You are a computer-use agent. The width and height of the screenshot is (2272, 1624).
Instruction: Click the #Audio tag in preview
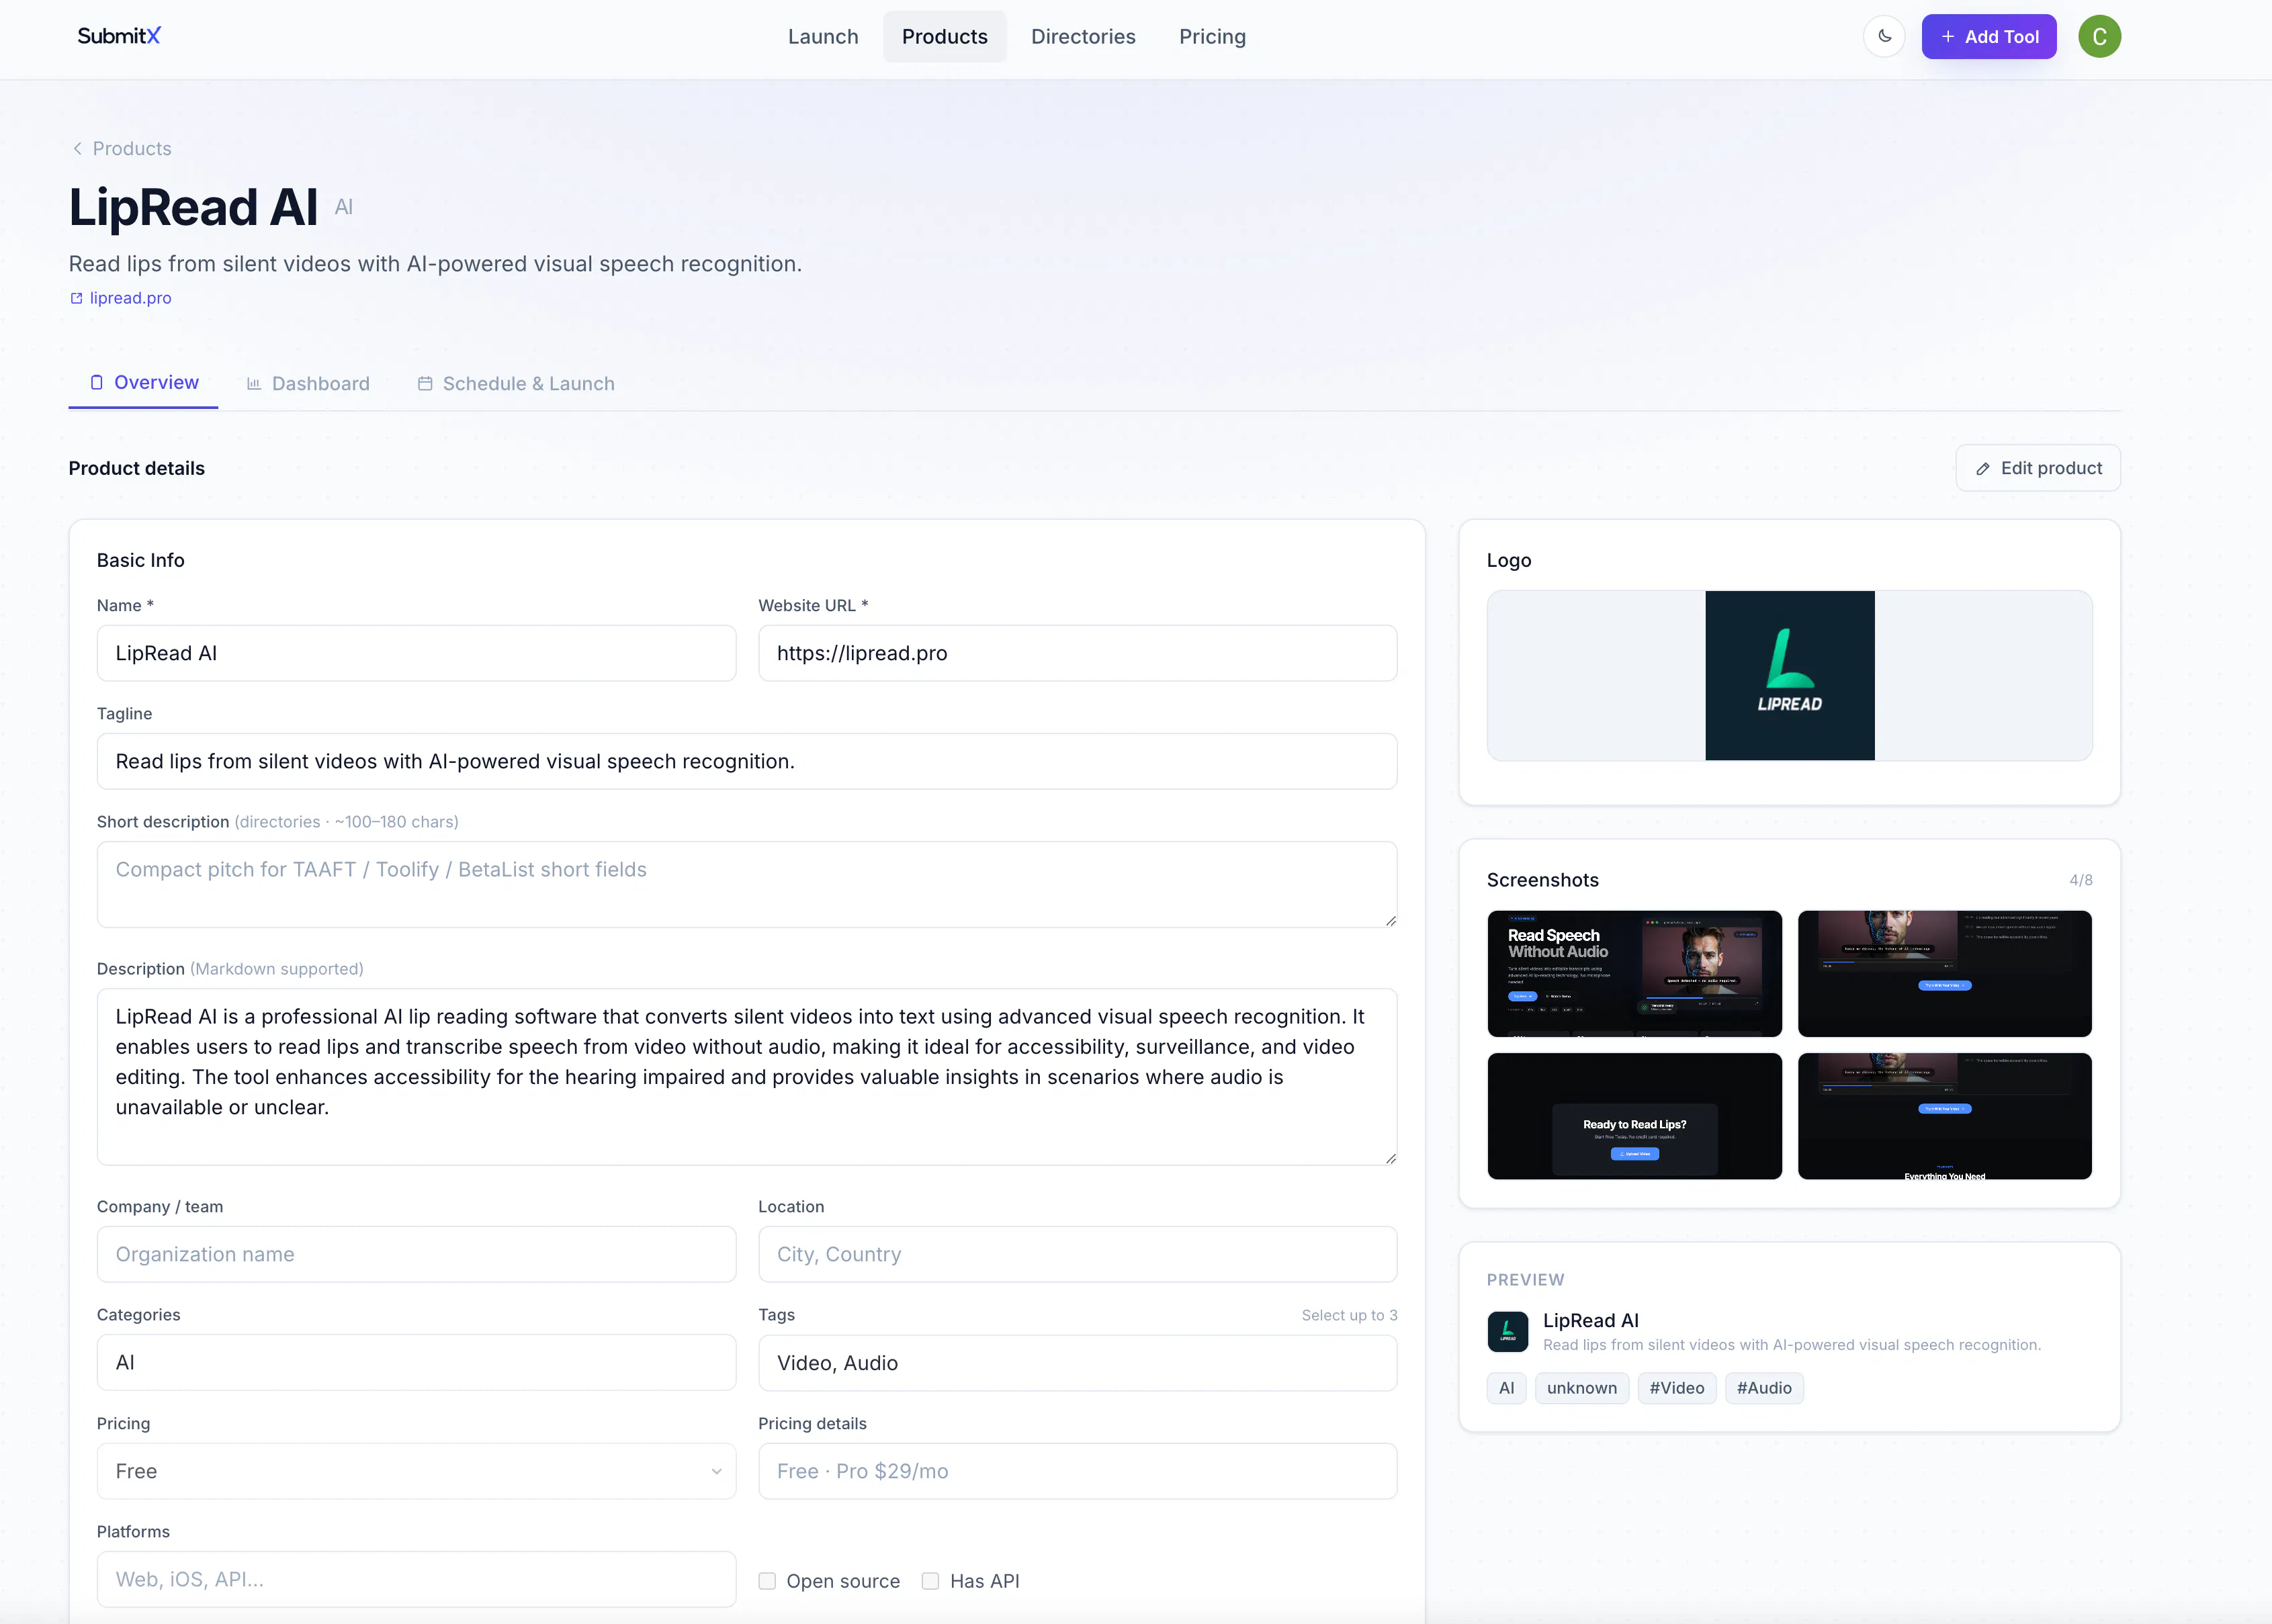[1764, 1388]
